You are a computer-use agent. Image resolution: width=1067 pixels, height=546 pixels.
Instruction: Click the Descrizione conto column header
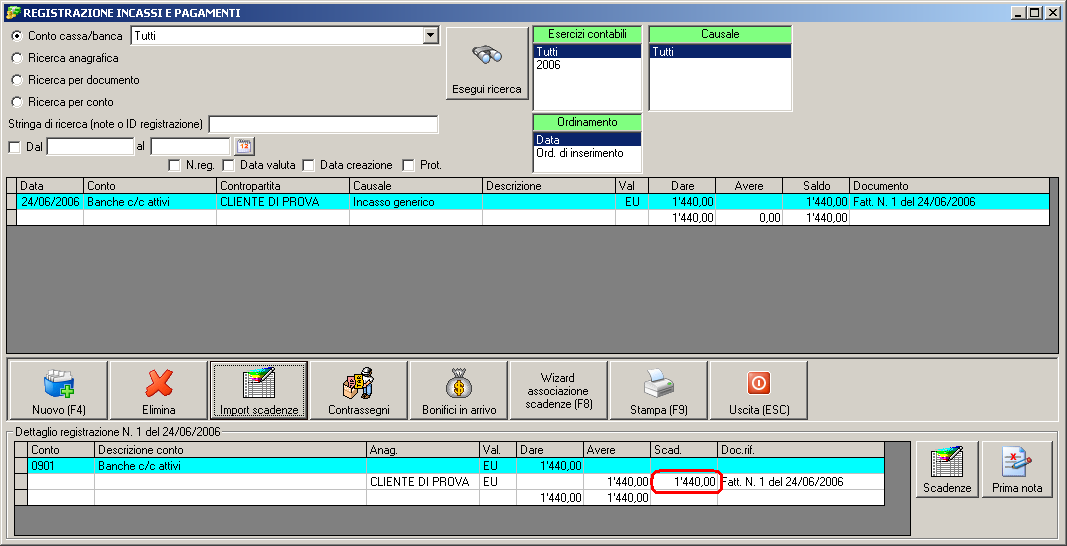230,450
